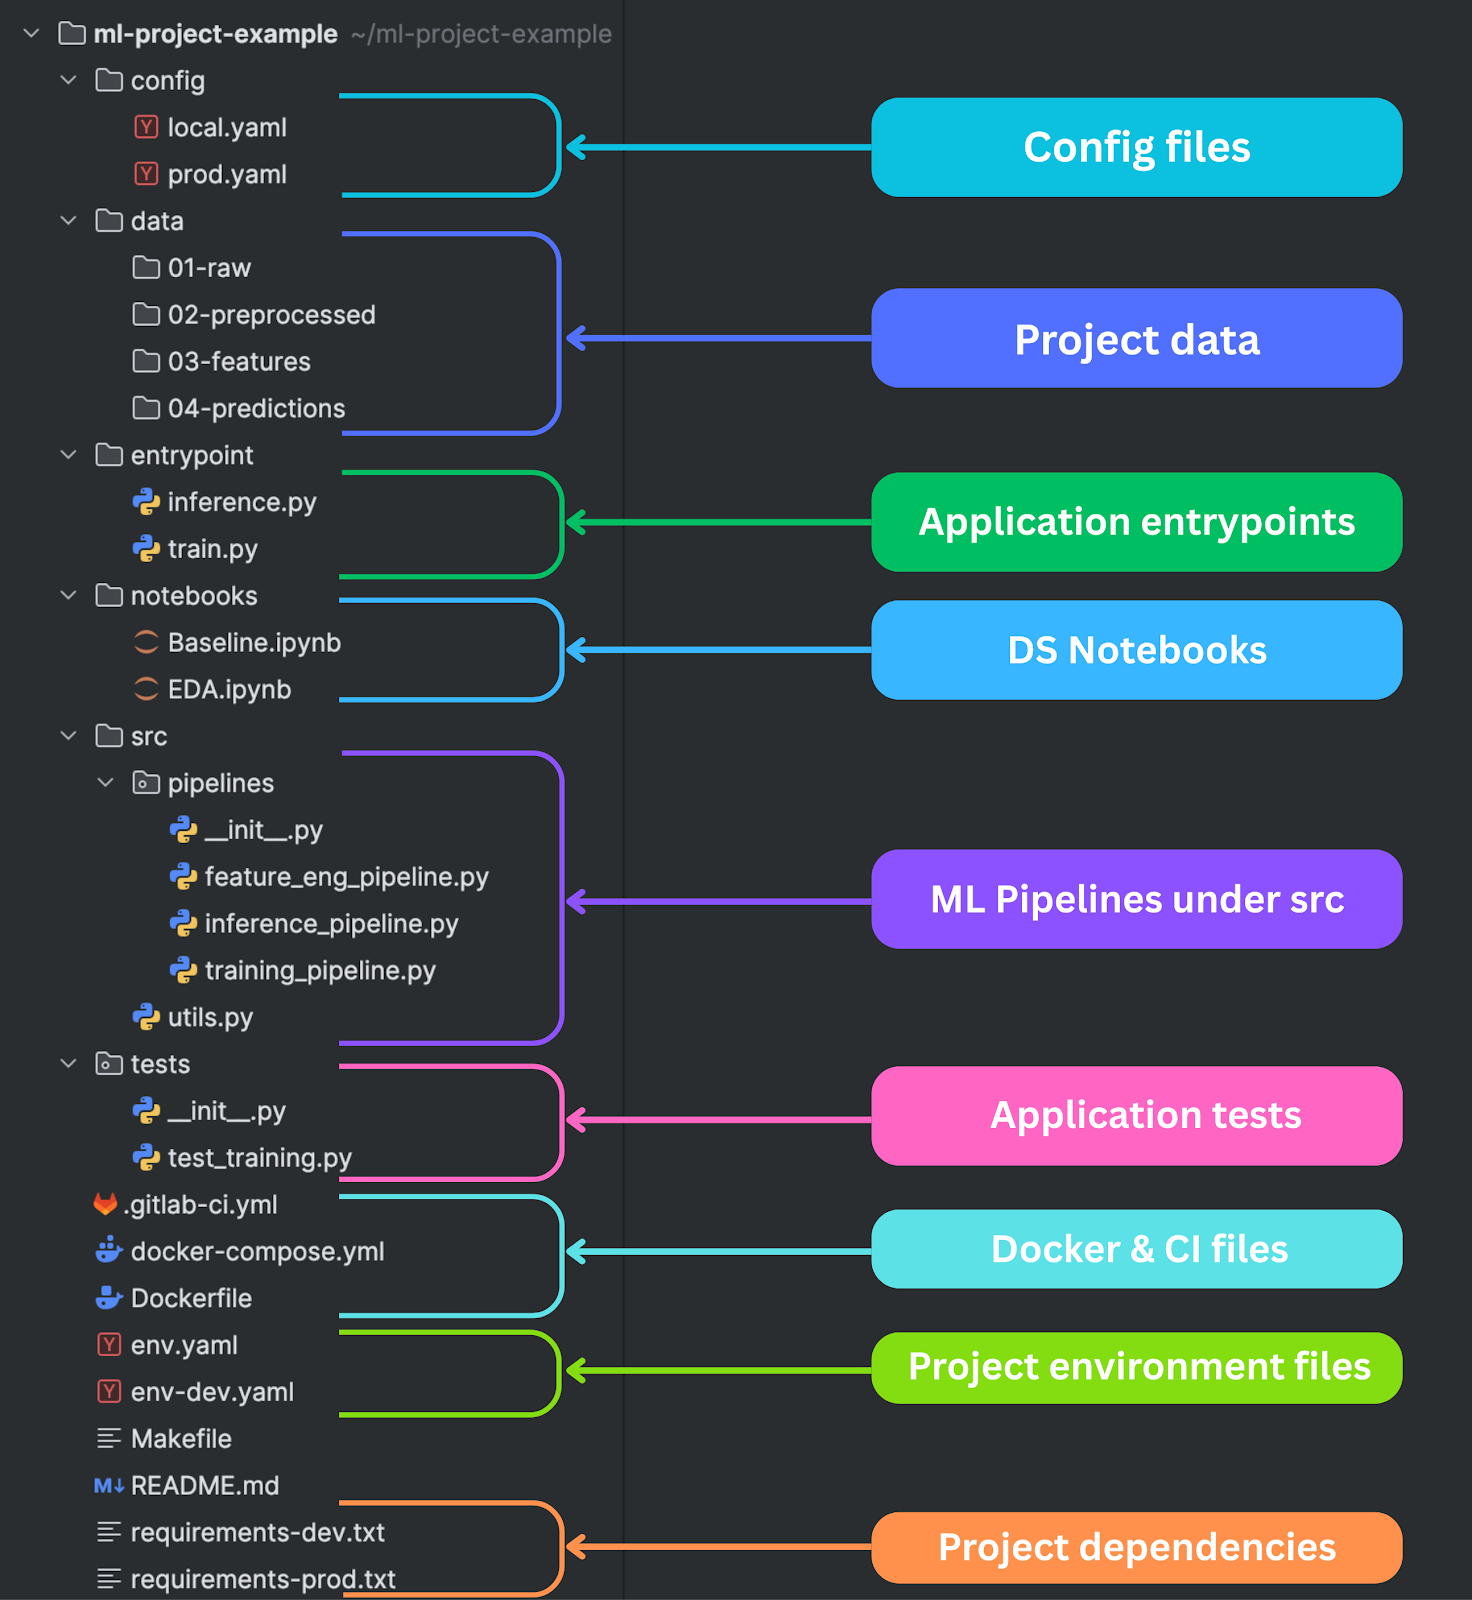This screenshot has height=1600, width=1472.
Task: Click the Python icon next to train.py
Action: 145,548
